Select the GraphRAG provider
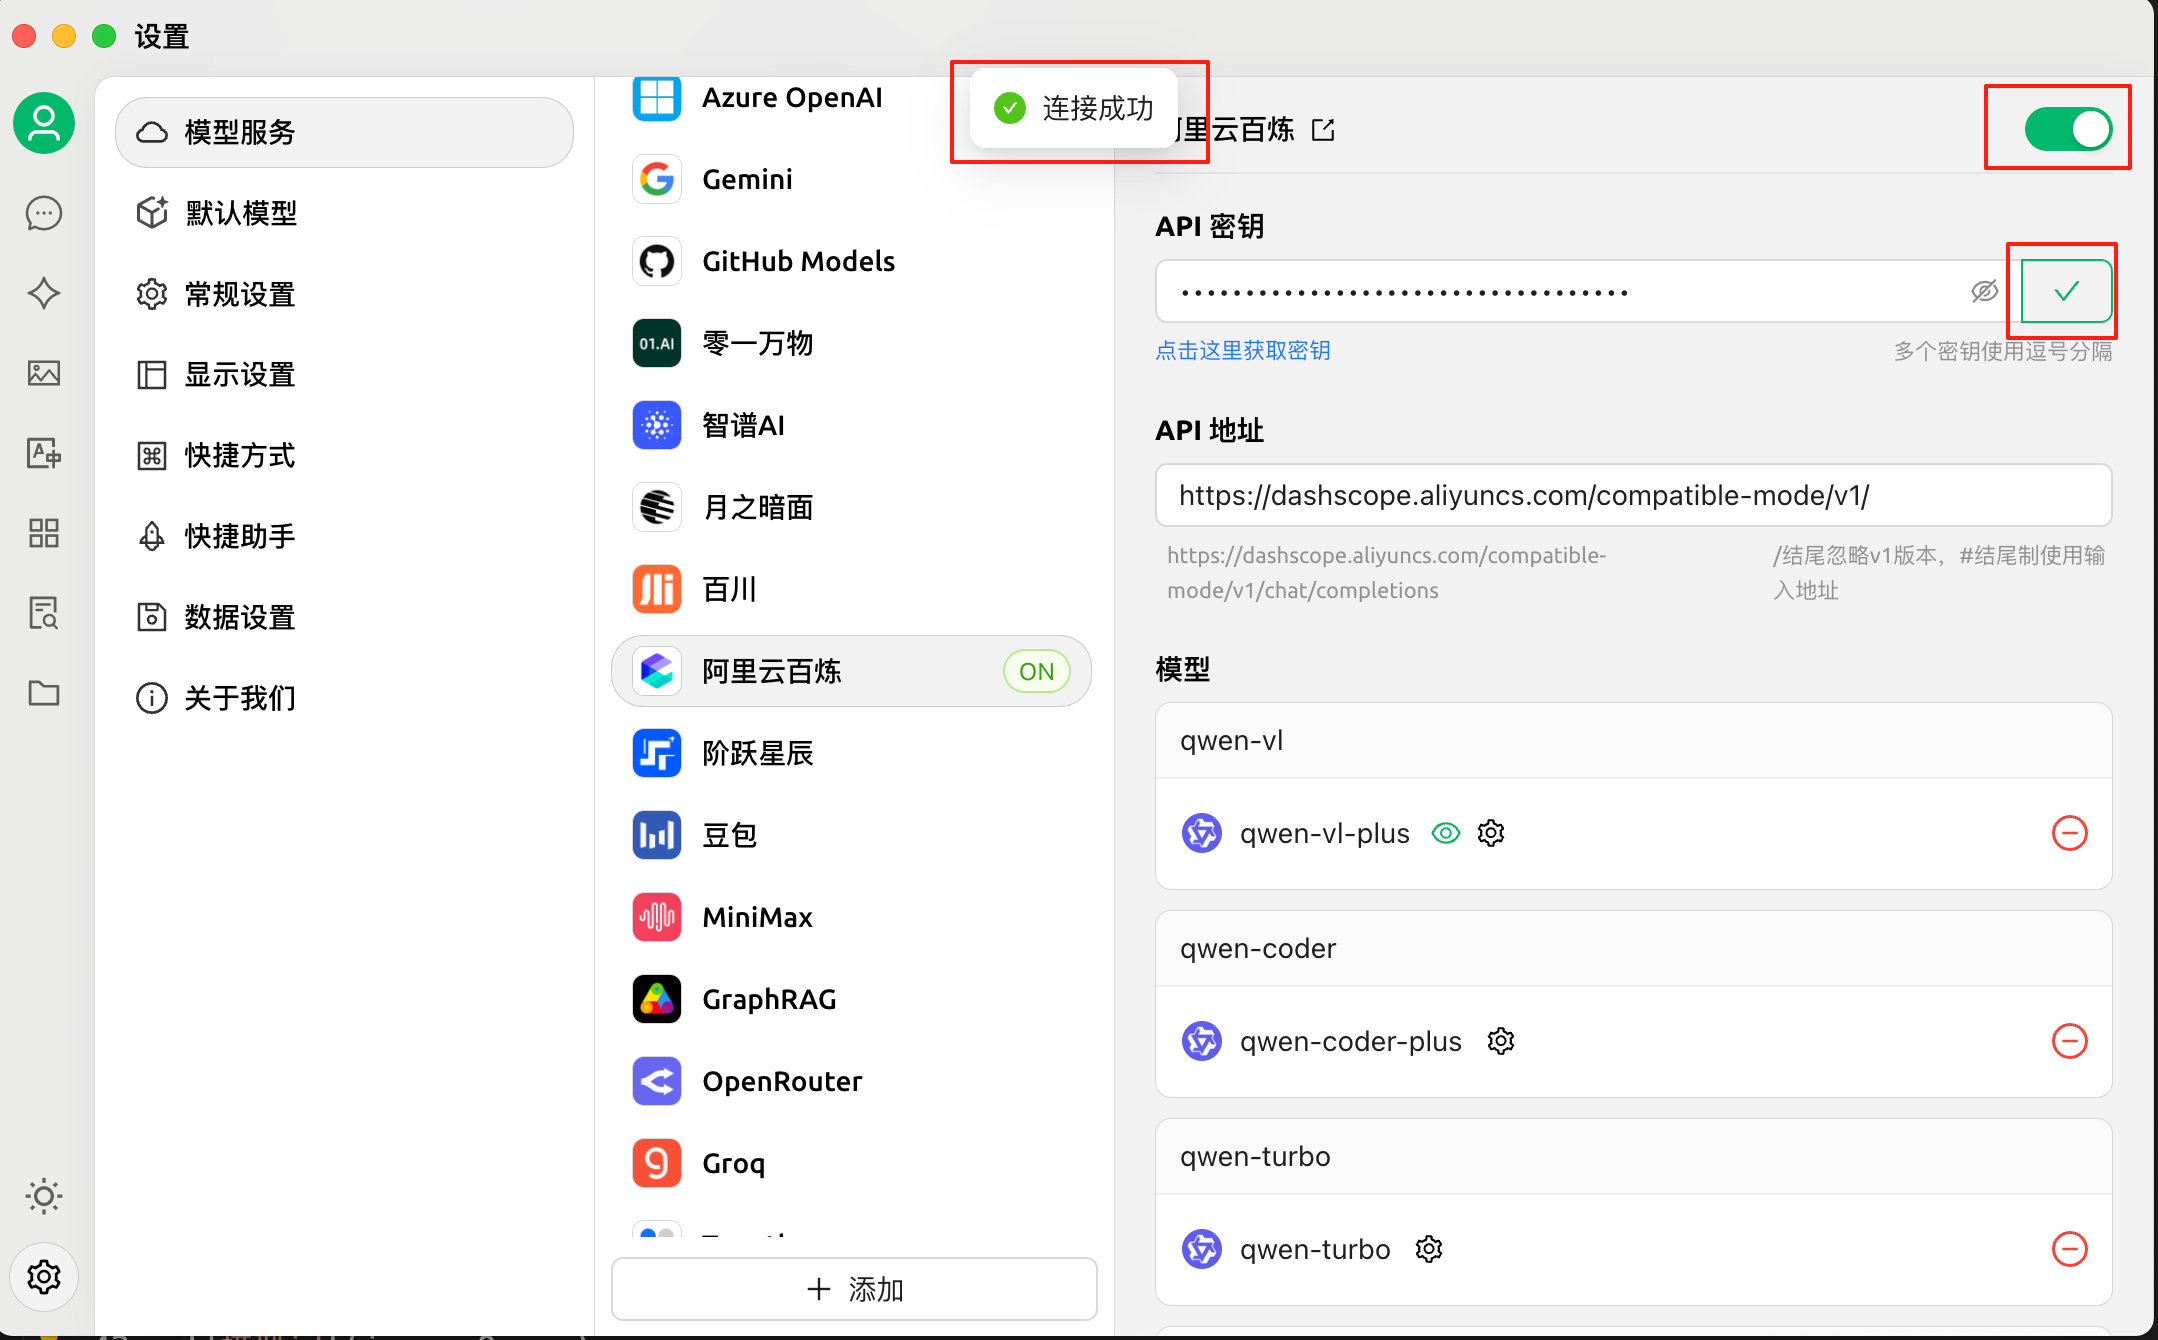 [x=851, y=999]
